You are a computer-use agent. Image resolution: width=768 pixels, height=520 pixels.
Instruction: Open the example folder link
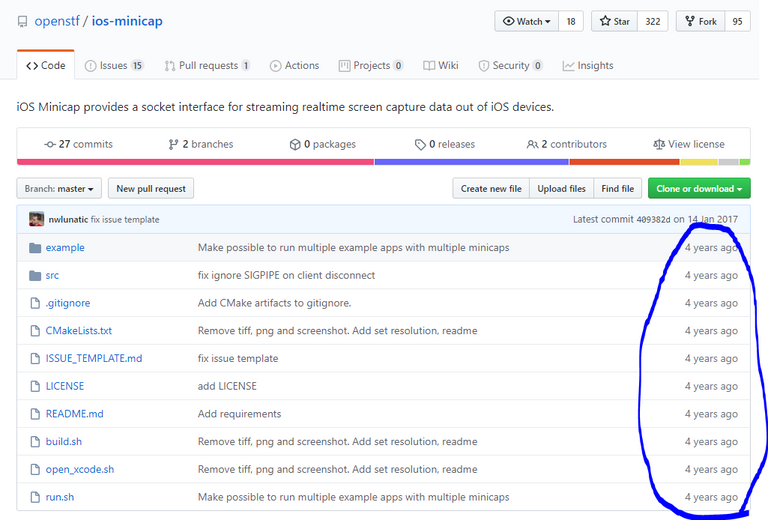[x=65, y=248]
